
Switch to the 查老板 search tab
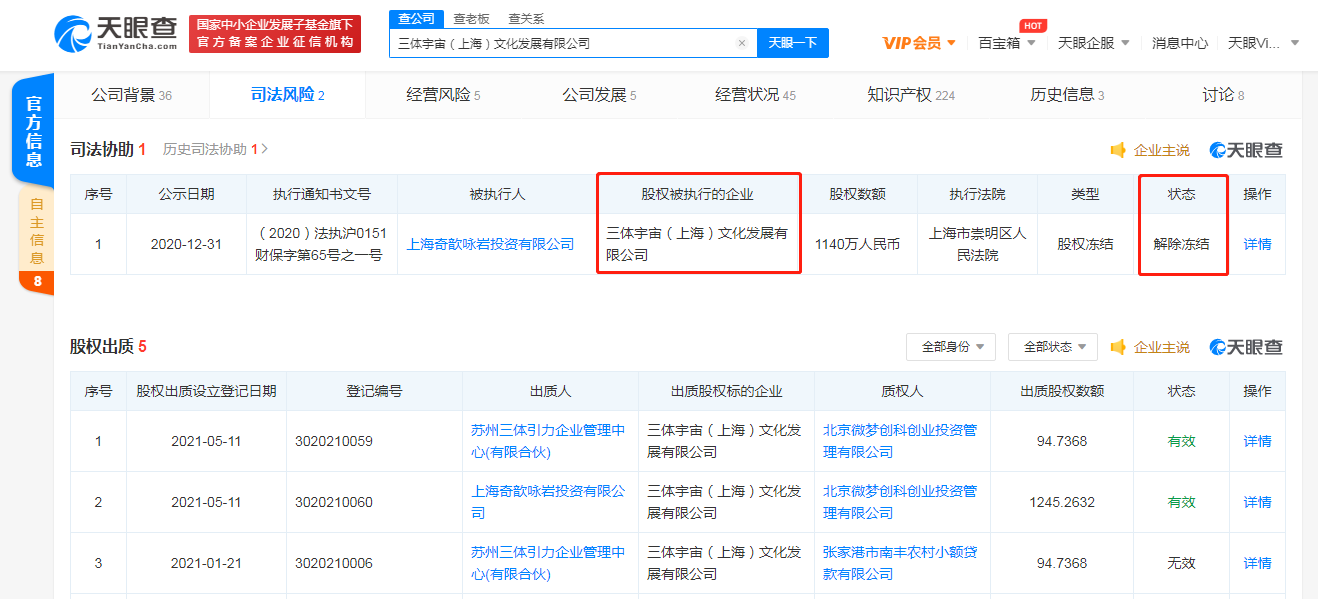click(x=471, y=18)
